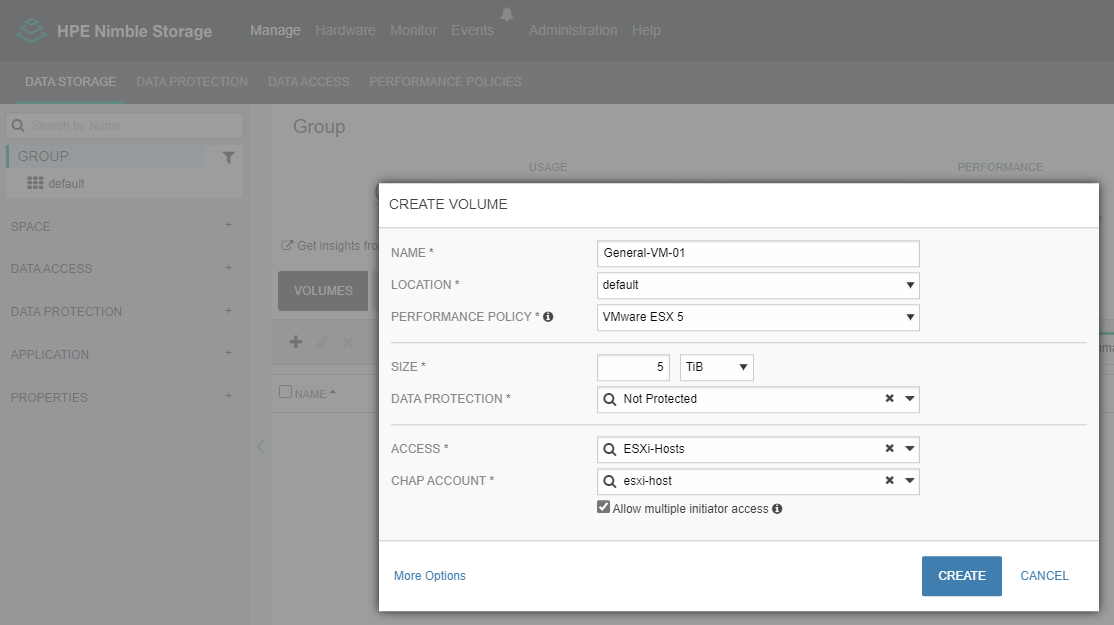Click the search icon in CHAP Account field
The width and height of the screenshot is (1114, 625).
pos(610,481)
